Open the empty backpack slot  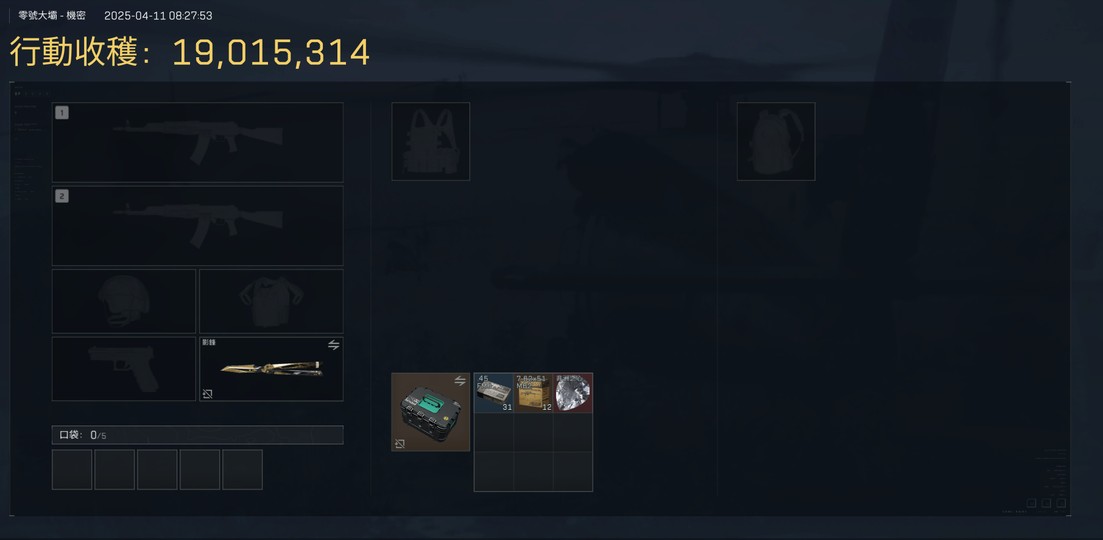pyautogui.click(x=776, y=141)
